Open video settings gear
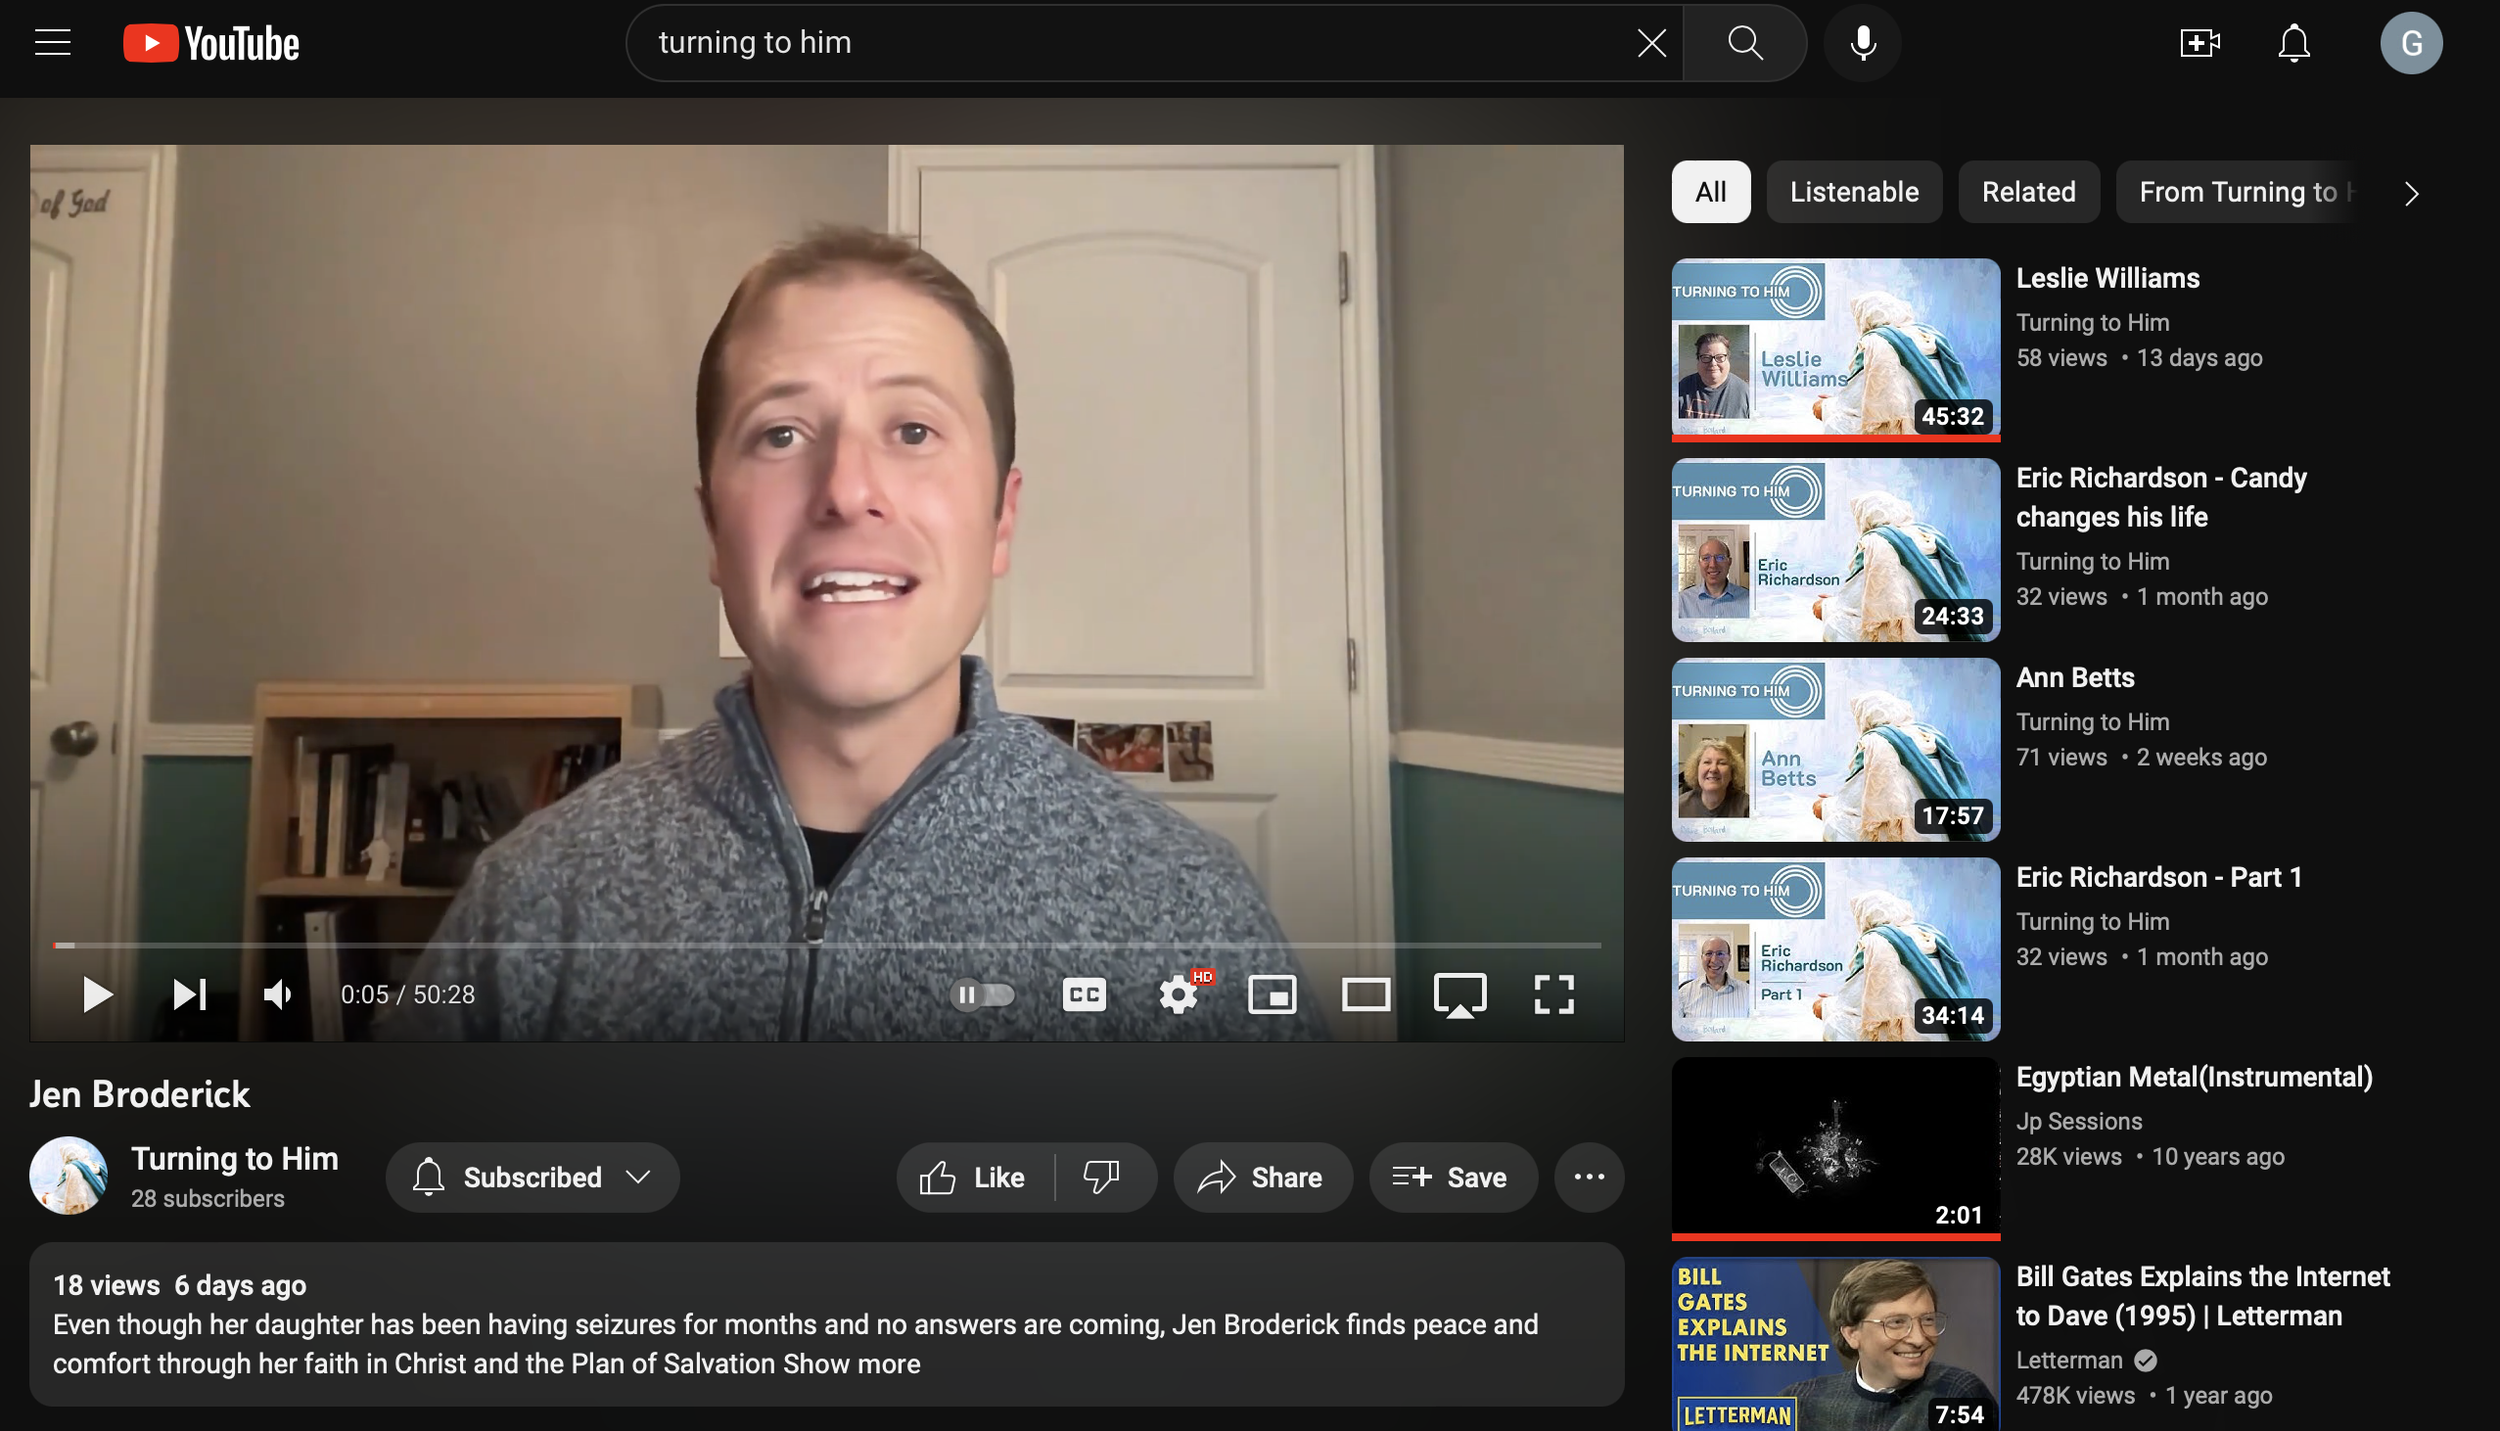 point(1178,994)
